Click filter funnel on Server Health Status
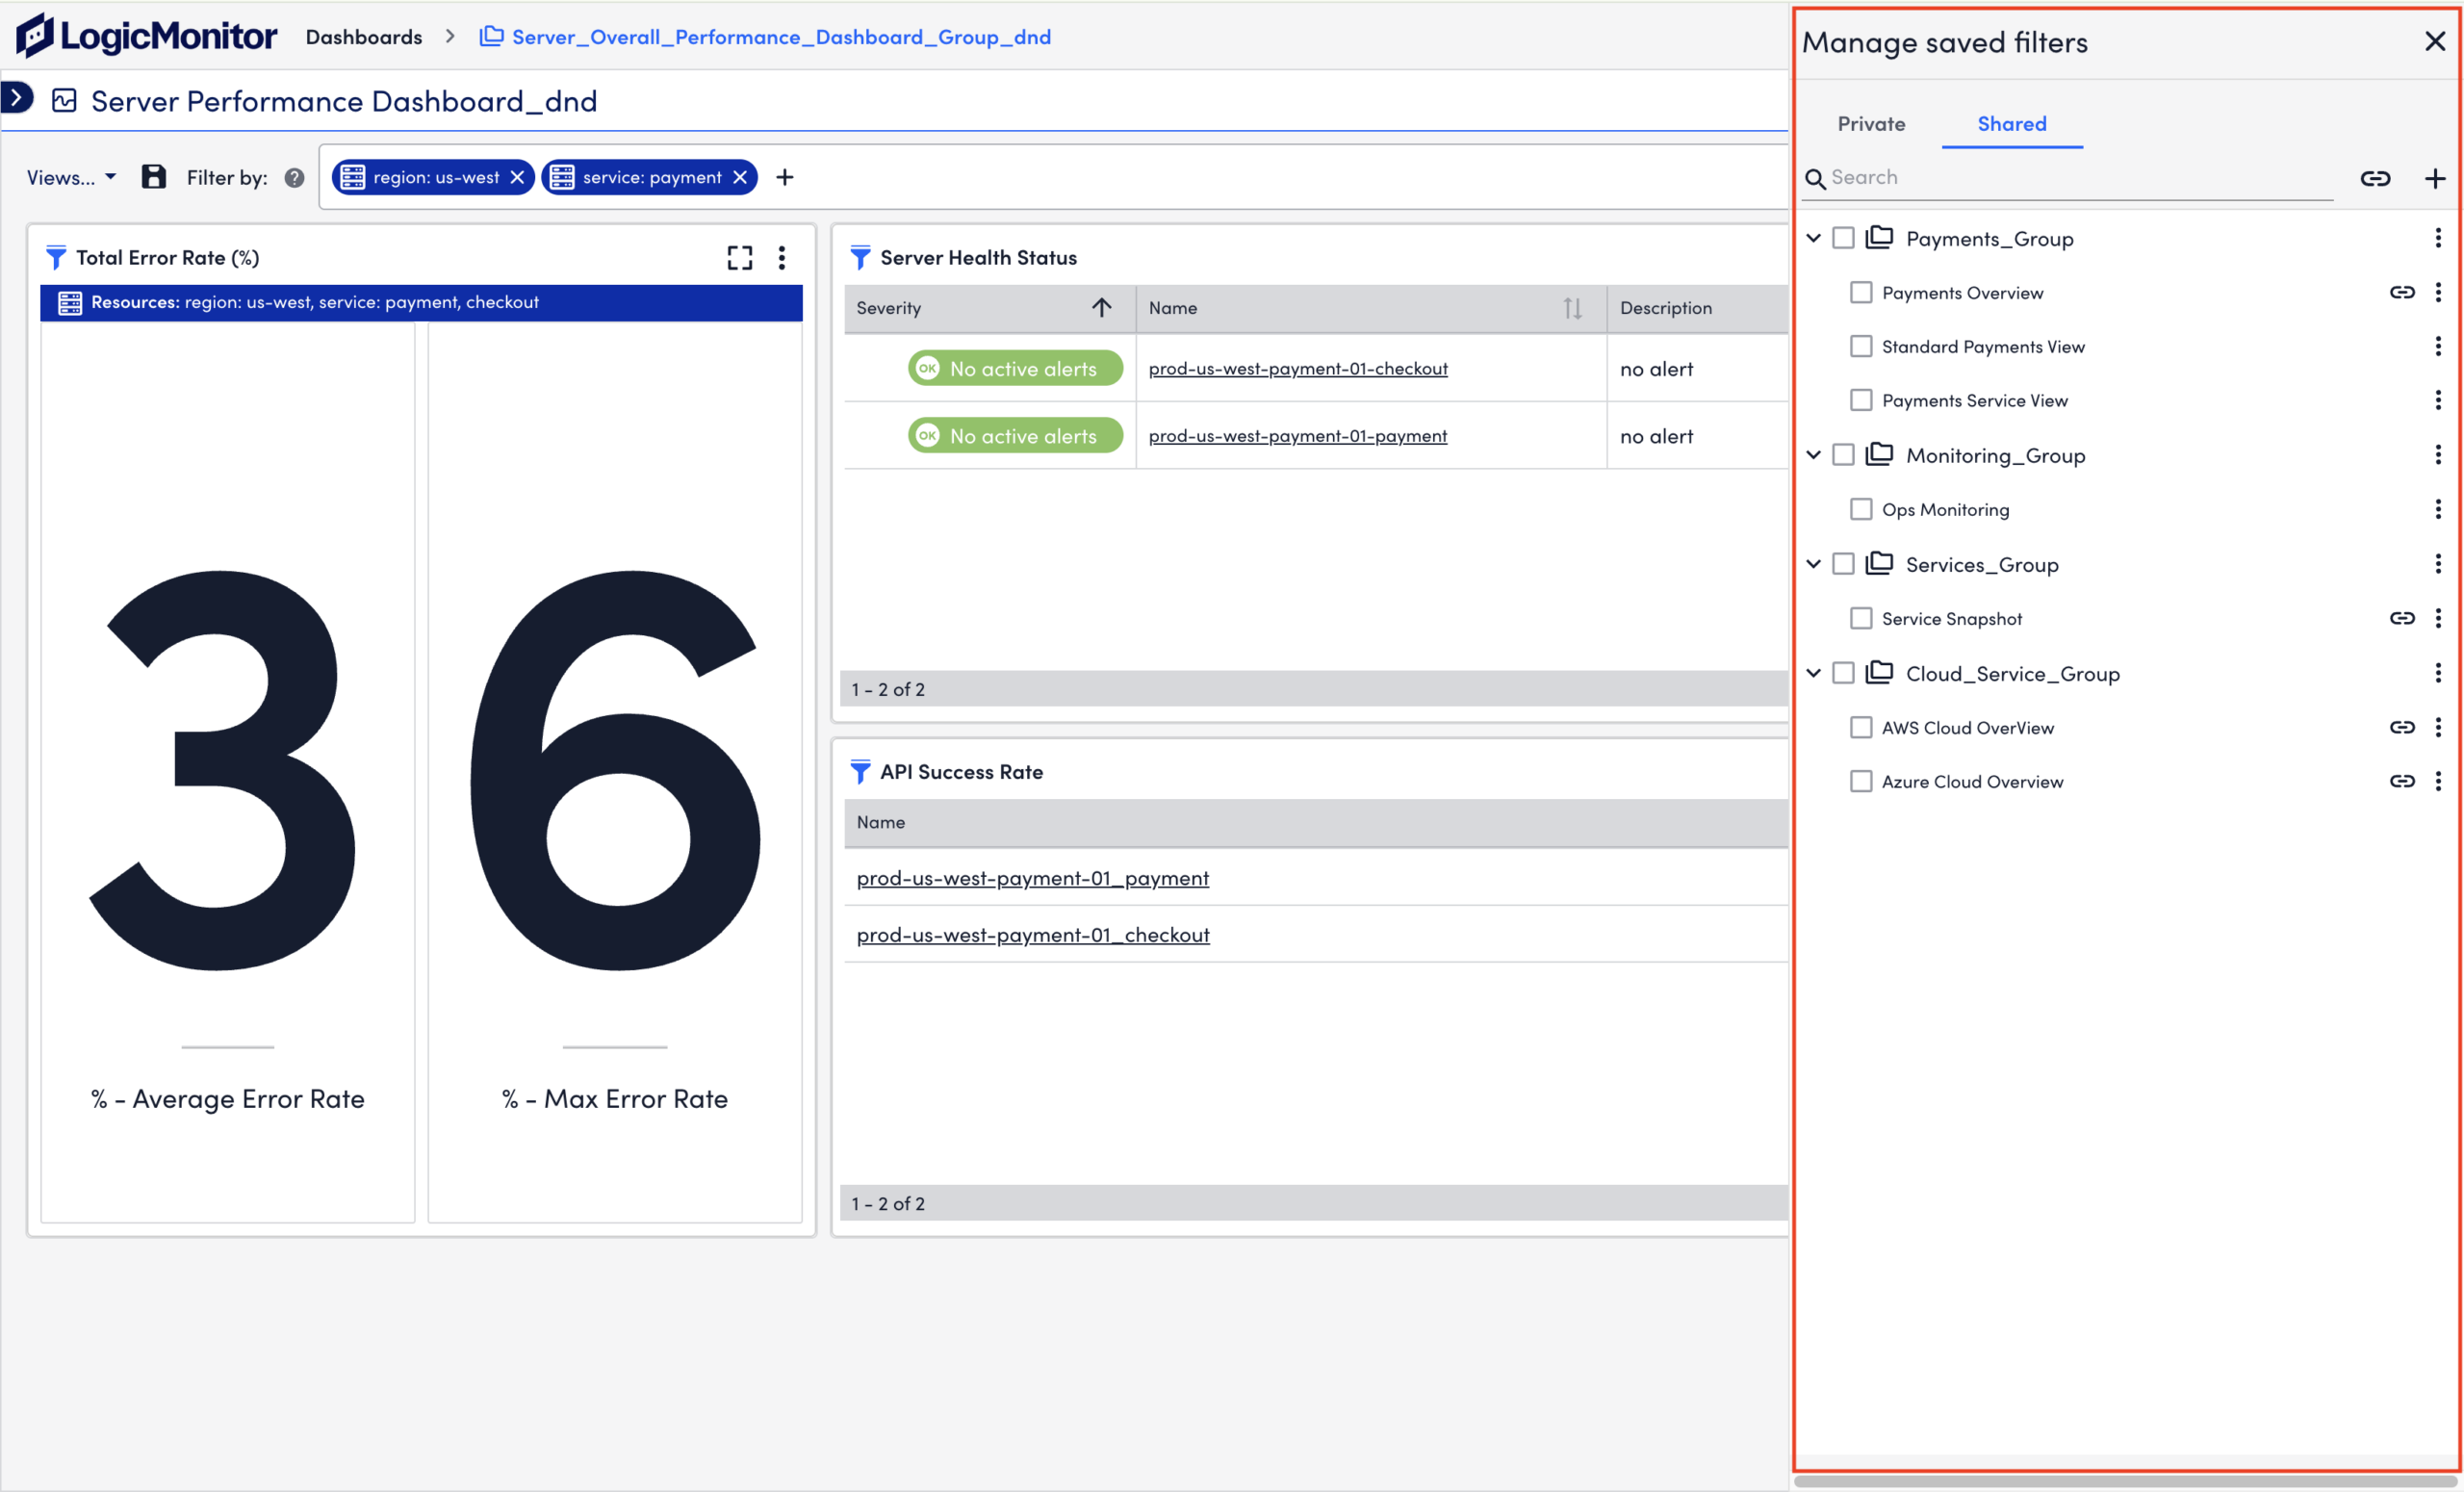Screen dimensions: 2464x1492 pos(860,258)
